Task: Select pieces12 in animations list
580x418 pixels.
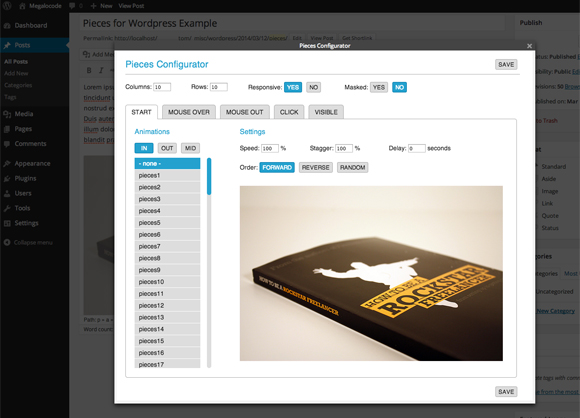Action: [167, 306]
